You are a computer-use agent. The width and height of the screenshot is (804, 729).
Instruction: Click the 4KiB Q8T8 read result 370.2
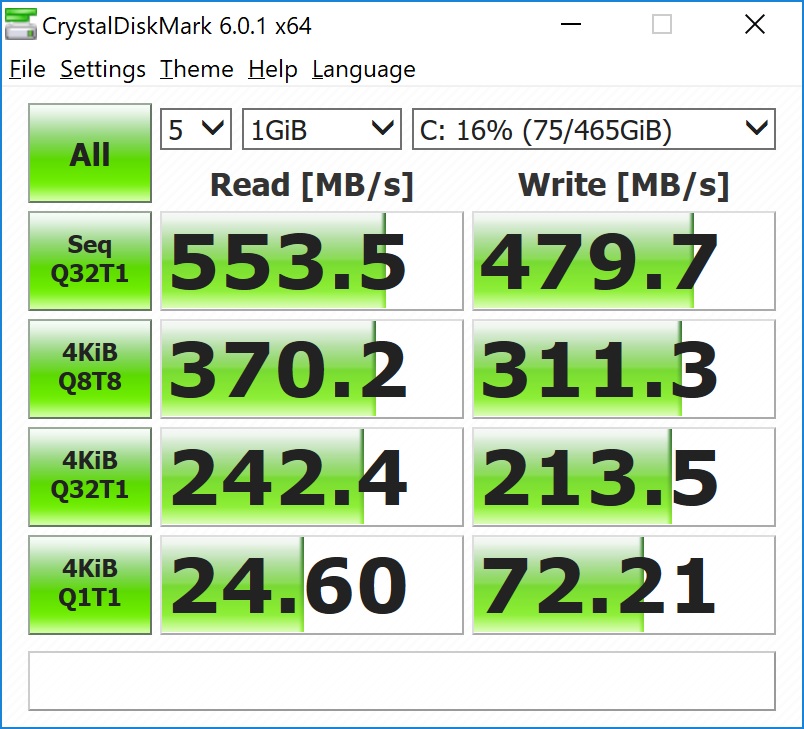(x=312, y=369)
